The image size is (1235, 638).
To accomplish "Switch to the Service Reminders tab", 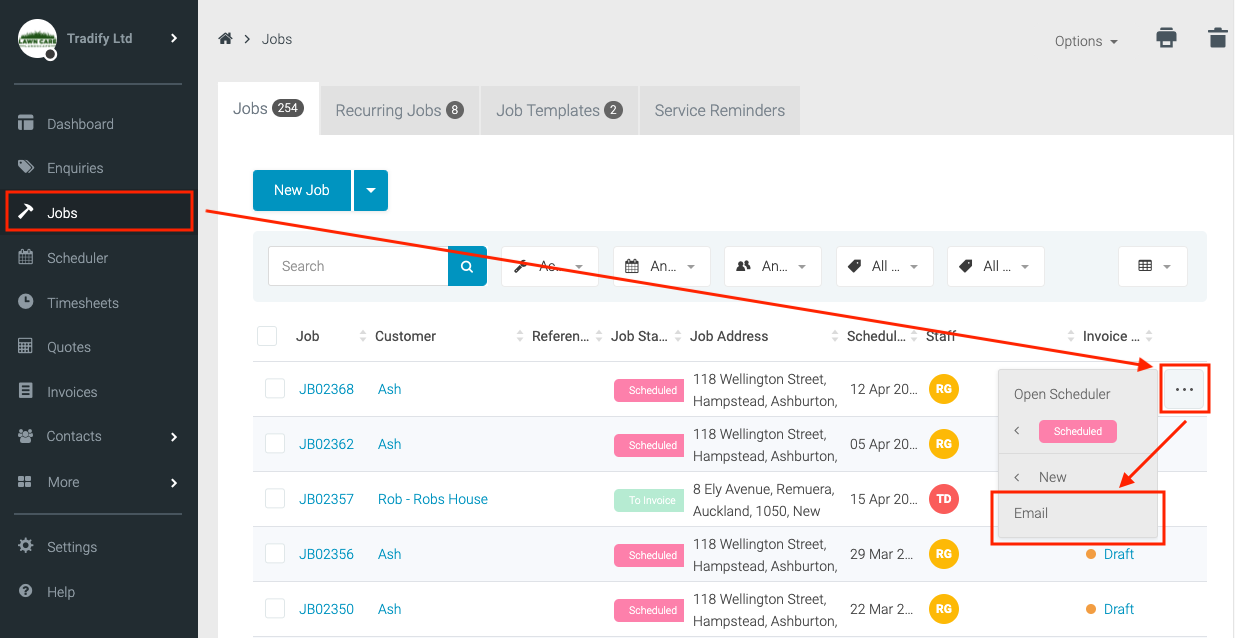I will [720, 110].
